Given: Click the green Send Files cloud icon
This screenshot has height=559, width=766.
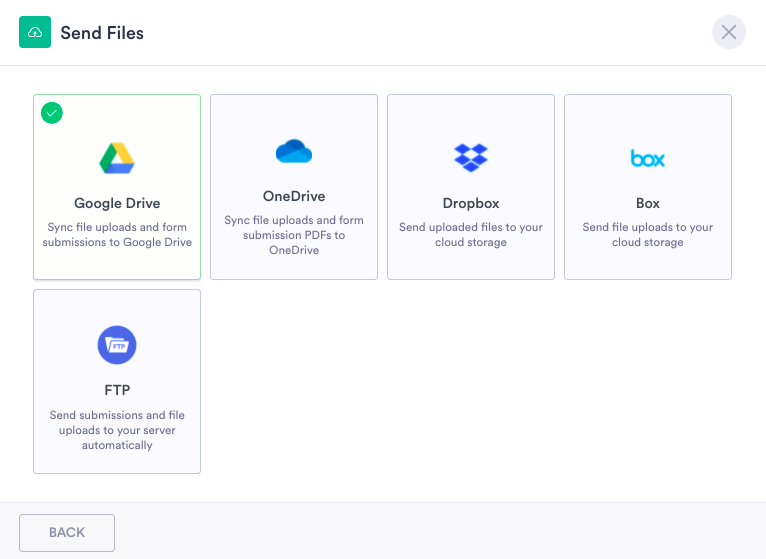Looking at the screenshot, I should 35,33.
